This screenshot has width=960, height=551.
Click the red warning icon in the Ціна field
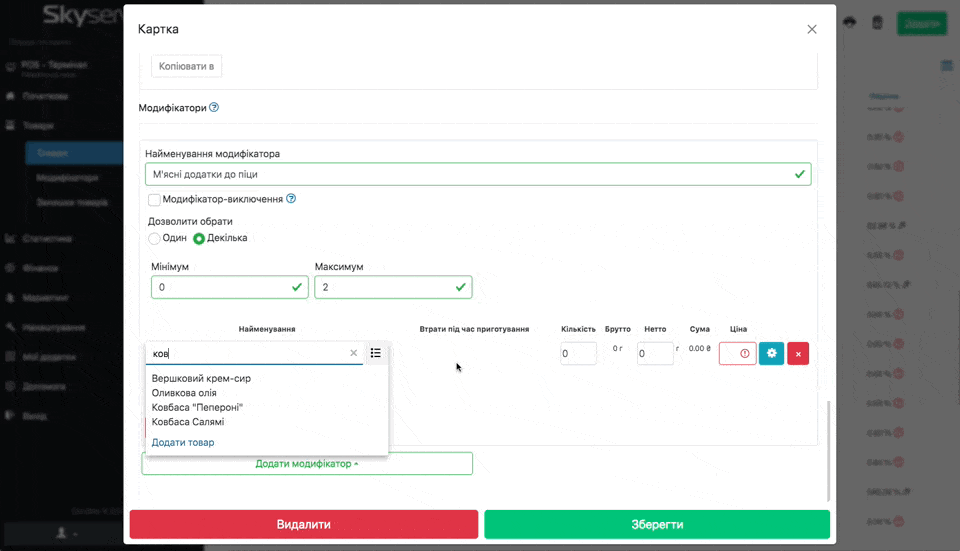pyautogui.click(x=744, y=353)
